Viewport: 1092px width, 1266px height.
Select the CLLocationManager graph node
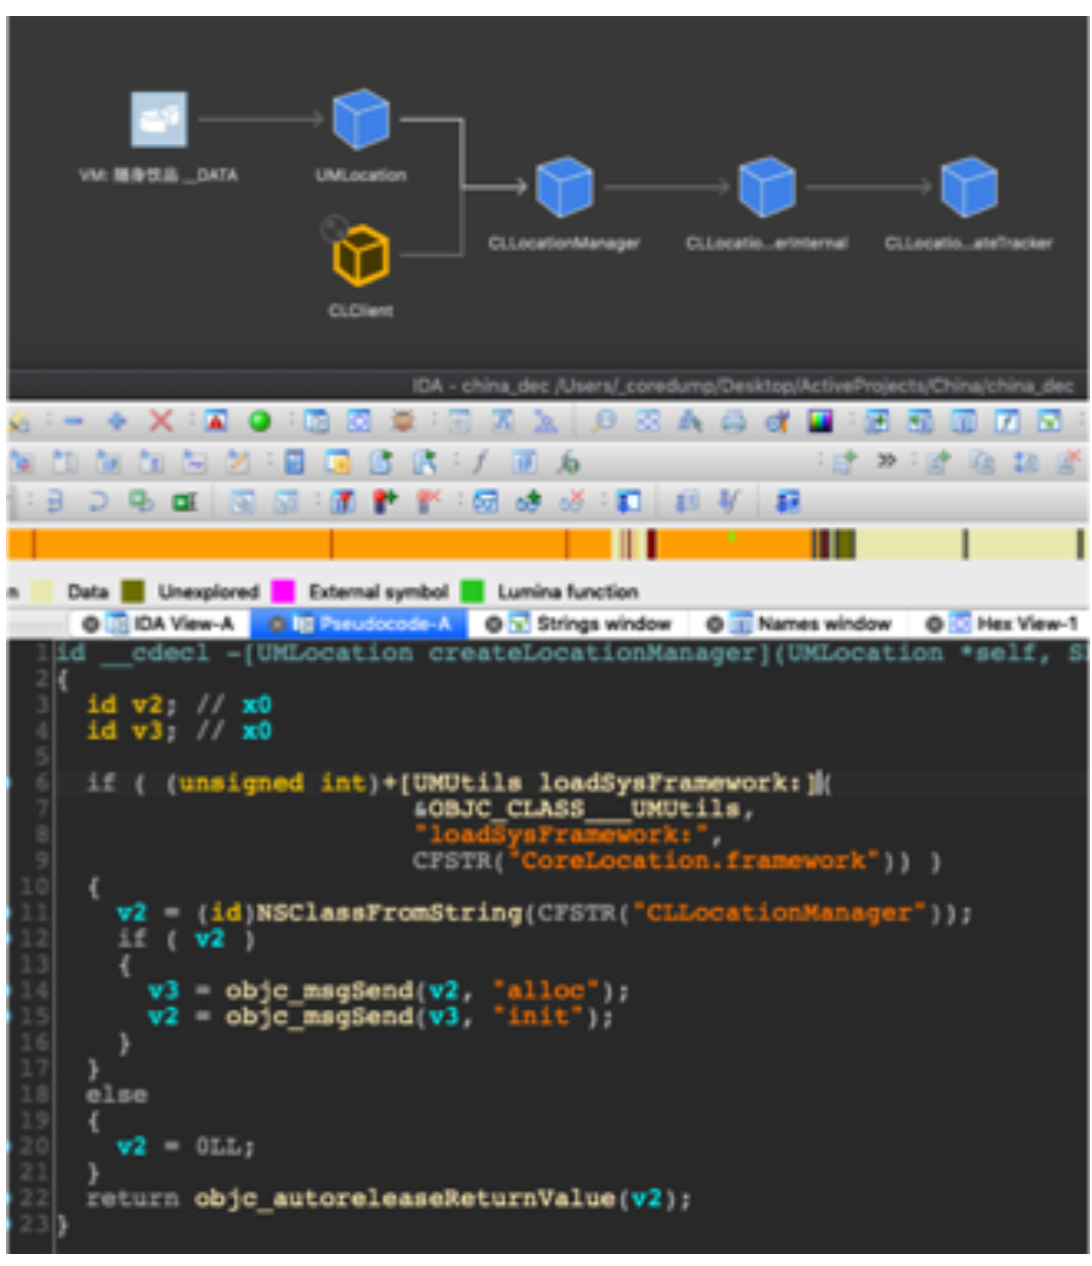564,187
